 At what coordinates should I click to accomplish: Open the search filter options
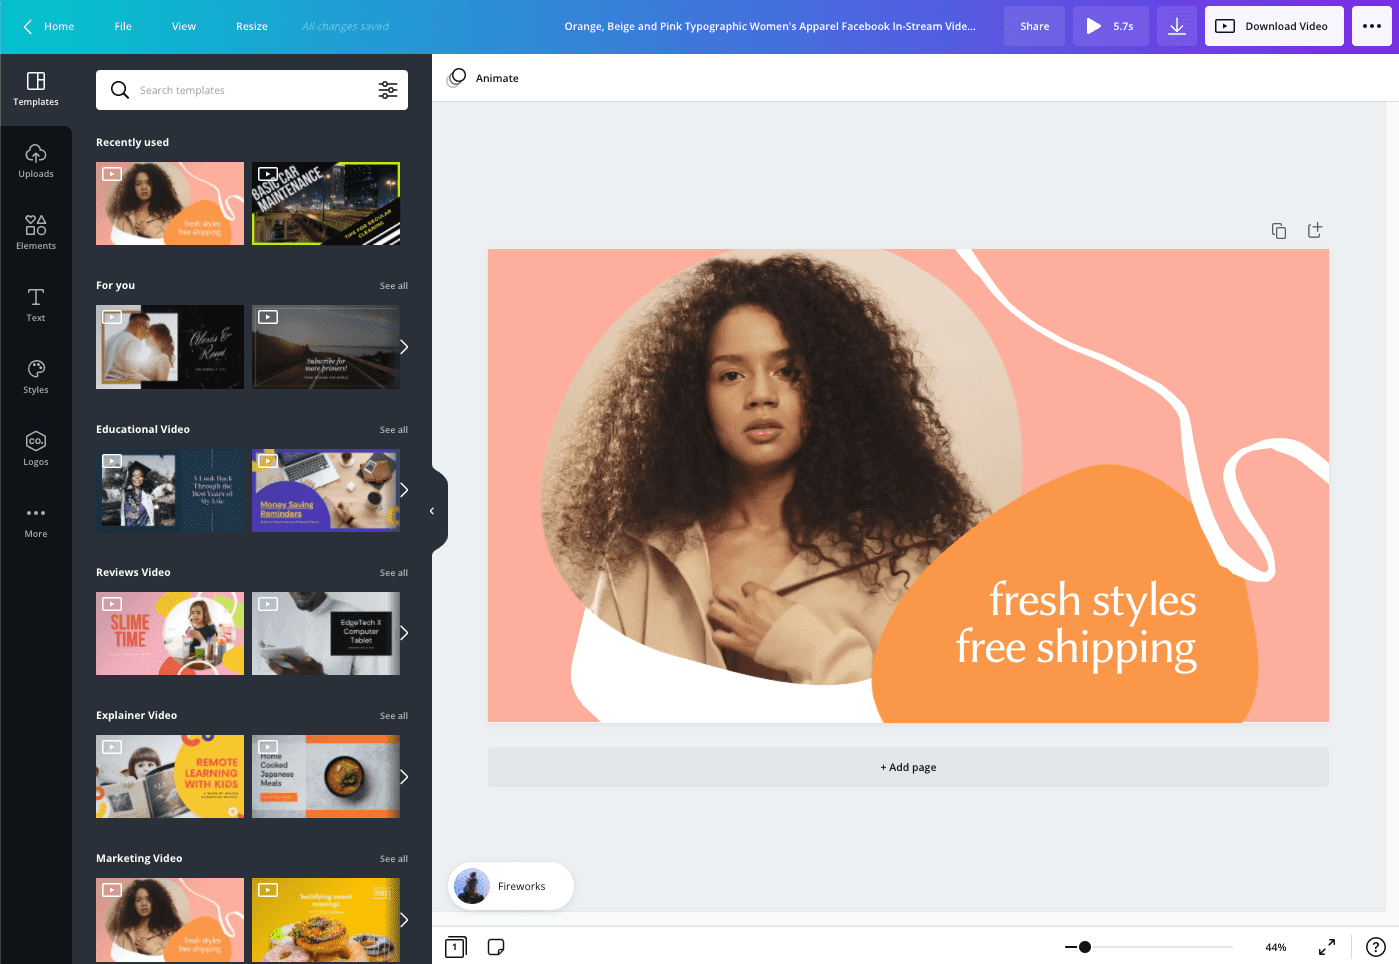click(388, 90)
